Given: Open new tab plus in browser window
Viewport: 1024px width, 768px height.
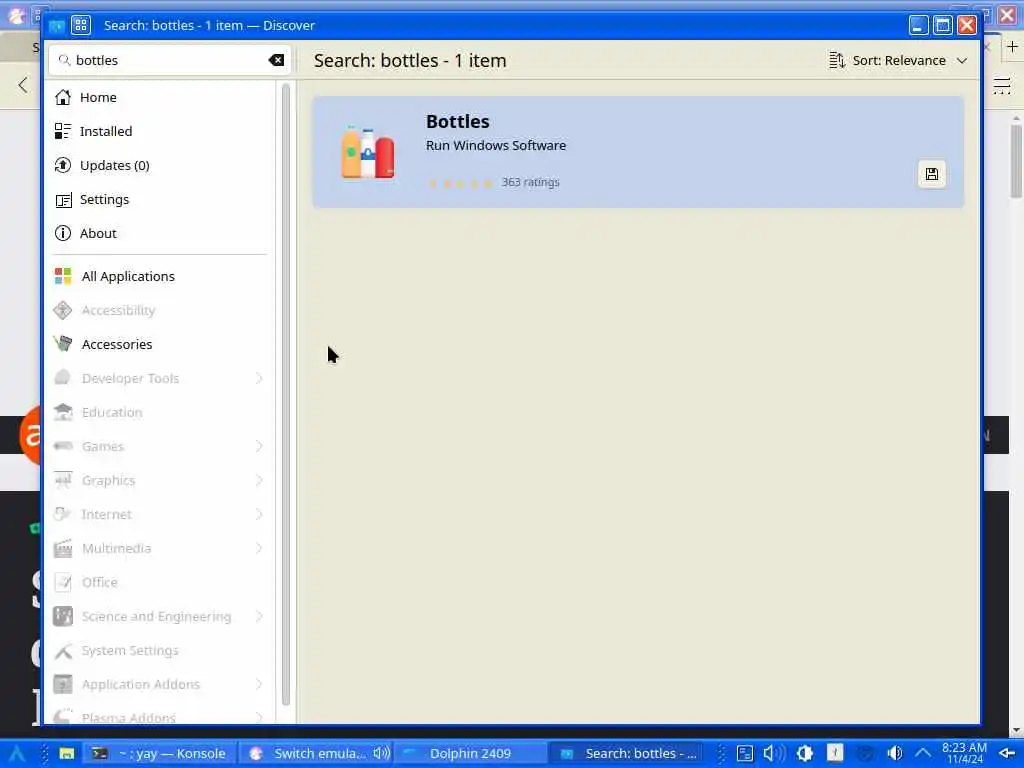Looking at the screenshot, I should coord(1012,47).
